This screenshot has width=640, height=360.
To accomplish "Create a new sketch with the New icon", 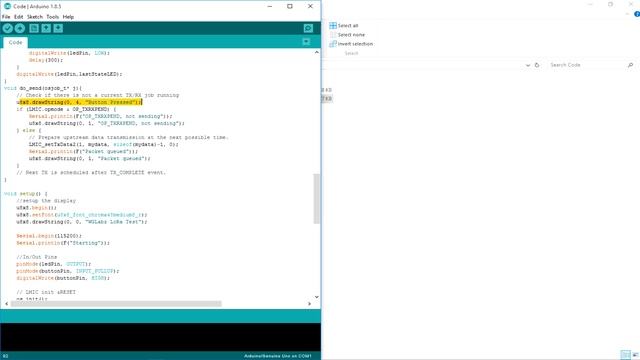I will pyautogui.click(x=34, y=28).
